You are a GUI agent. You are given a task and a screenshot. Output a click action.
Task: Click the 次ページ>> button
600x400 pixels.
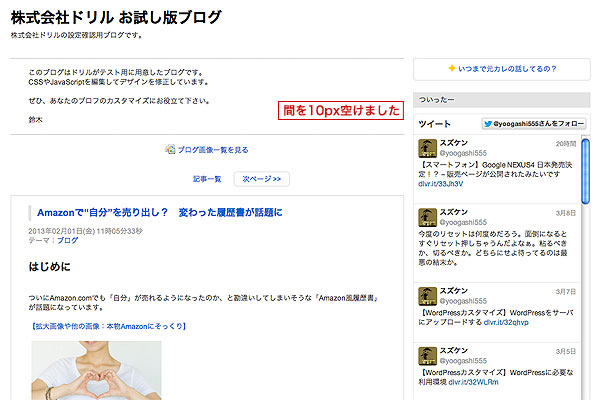tap(262, 179)
